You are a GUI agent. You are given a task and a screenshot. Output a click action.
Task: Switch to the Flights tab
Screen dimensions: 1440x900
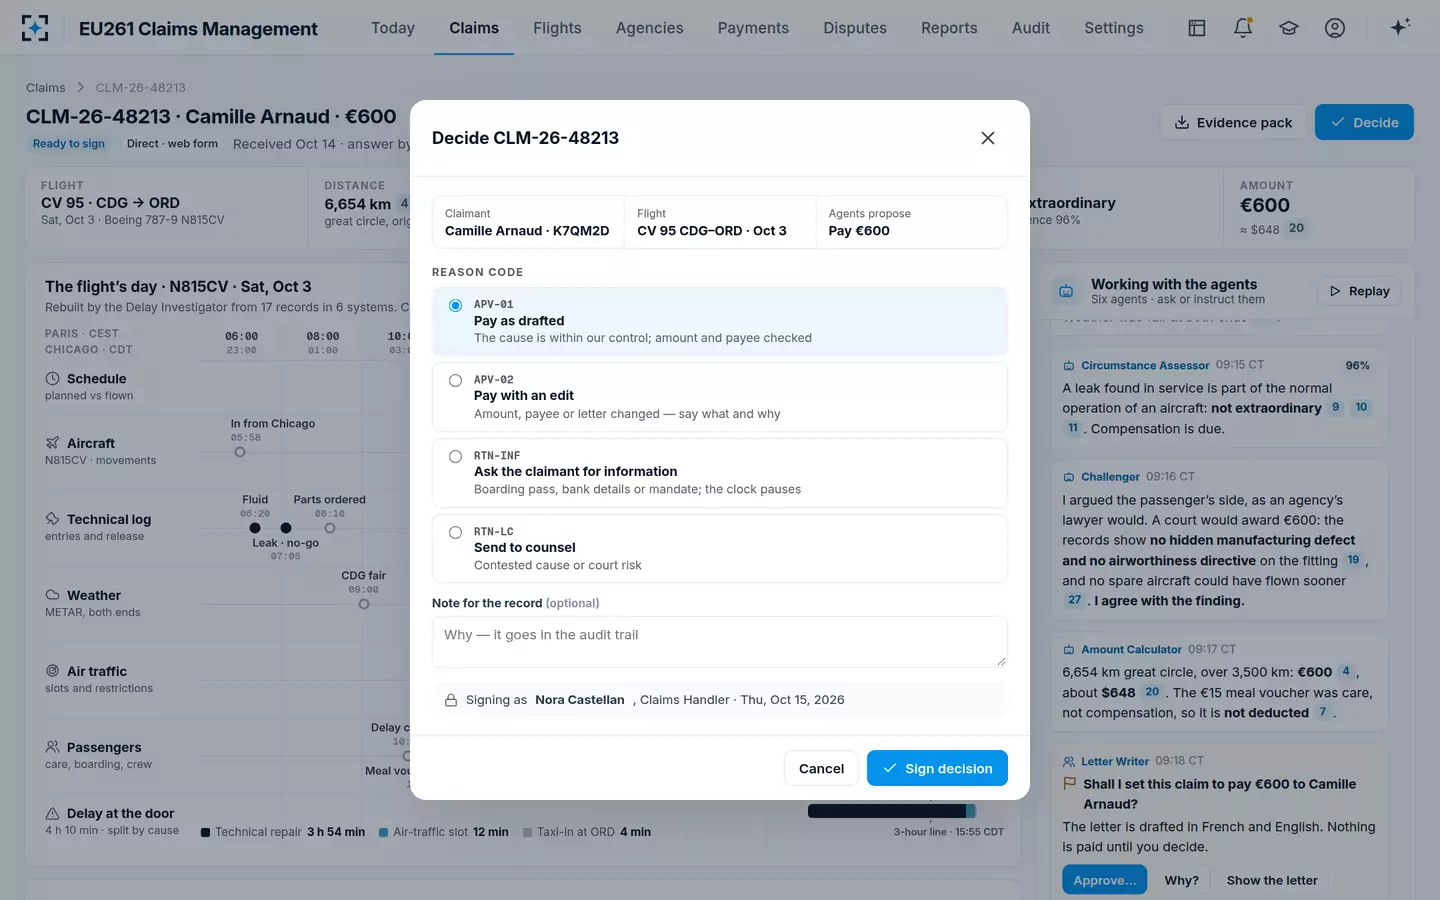(557, 28)
